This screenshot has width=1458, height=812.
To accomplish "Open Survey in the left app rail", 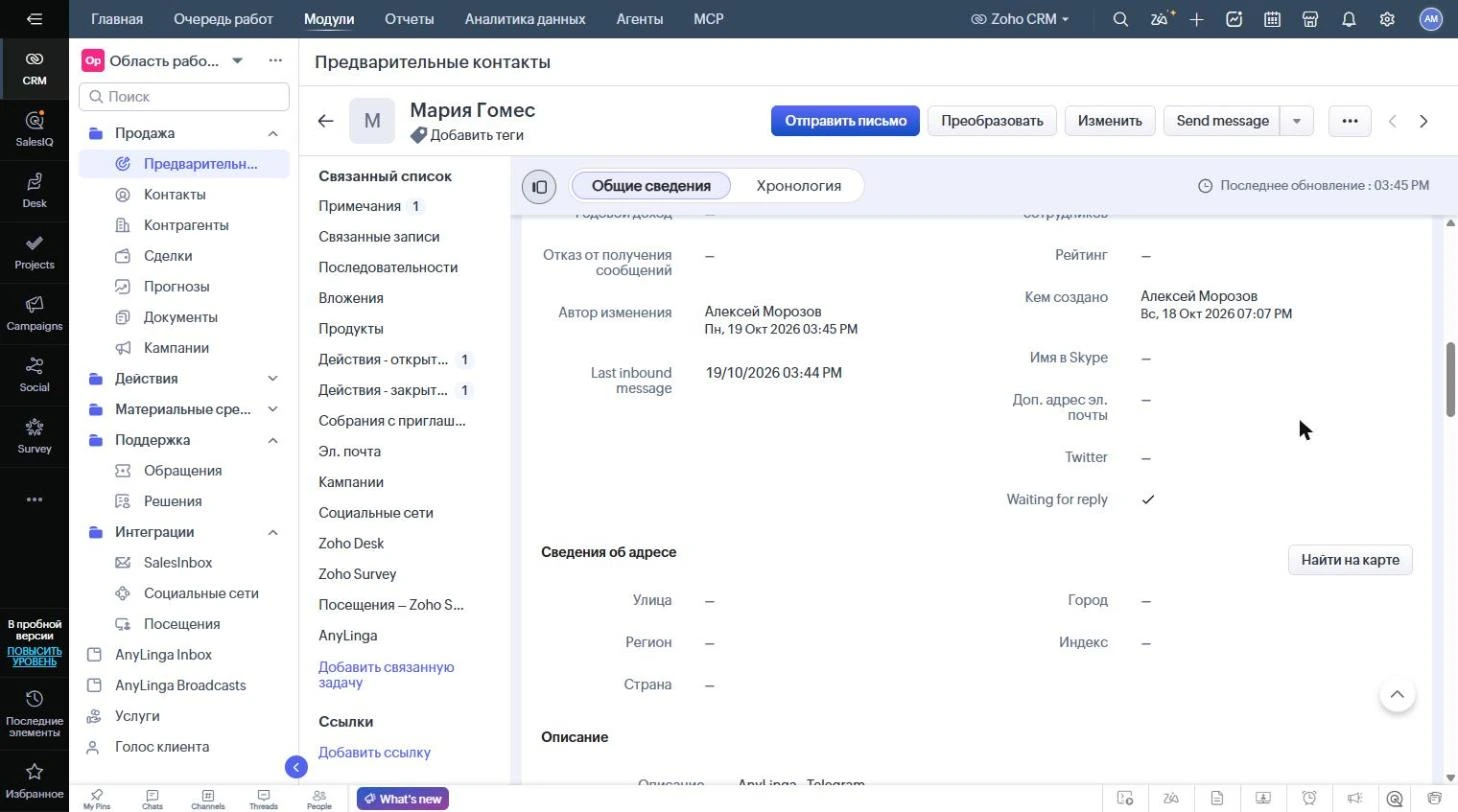I will coord(34,436).
